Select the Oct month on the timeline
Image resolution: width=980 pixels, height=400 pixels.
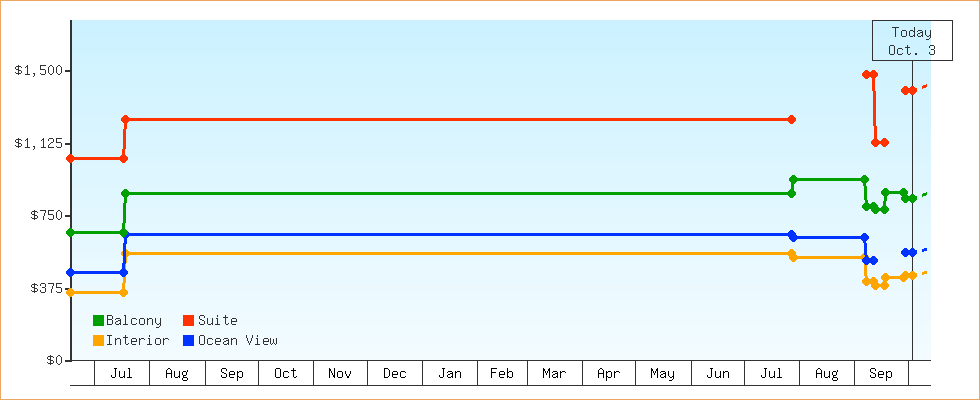point(285,374)
